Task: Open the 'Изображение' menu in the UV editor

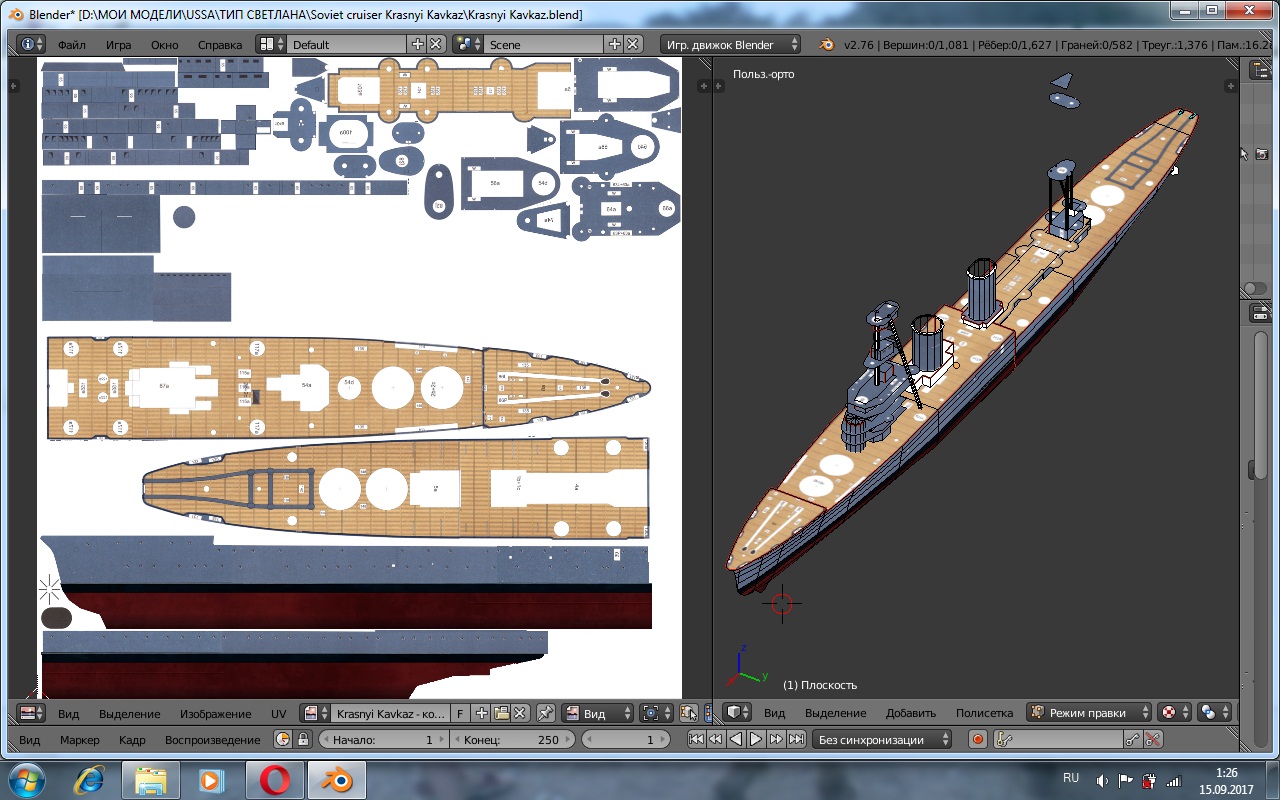Action: tap(215, 714)
